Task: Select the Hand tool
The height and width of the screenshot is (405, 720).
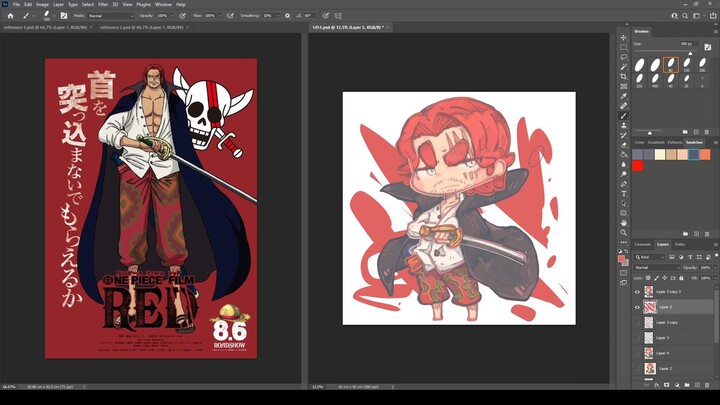Action: (624, 223)
